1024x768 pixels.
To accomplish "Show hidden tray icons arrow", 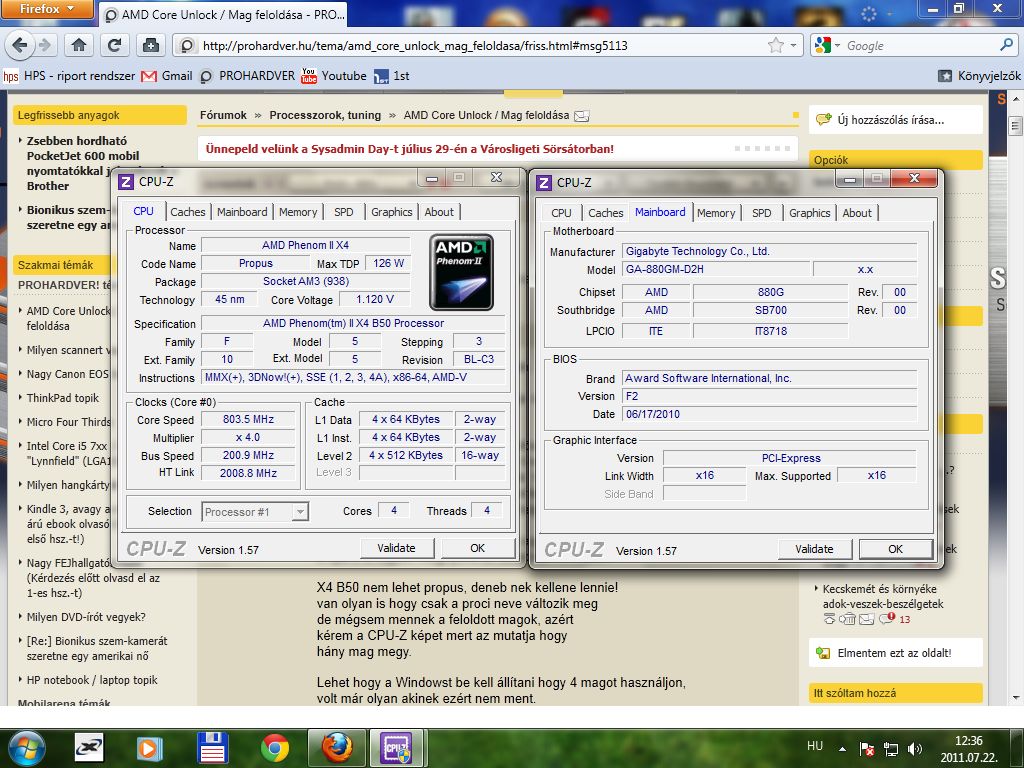I will 842,749.
